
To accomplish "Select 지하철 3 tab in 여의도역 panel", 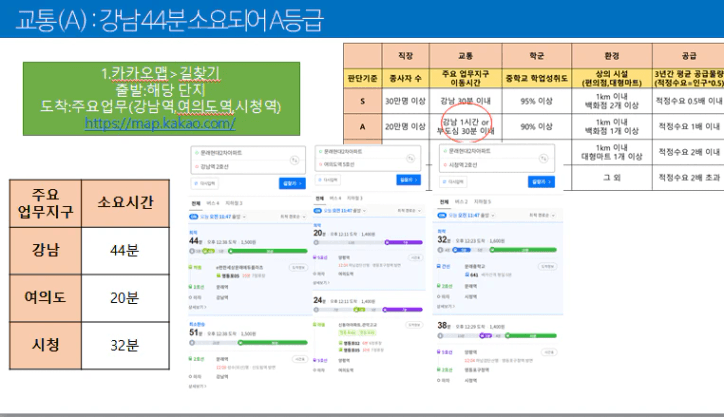I will [355, 198].
